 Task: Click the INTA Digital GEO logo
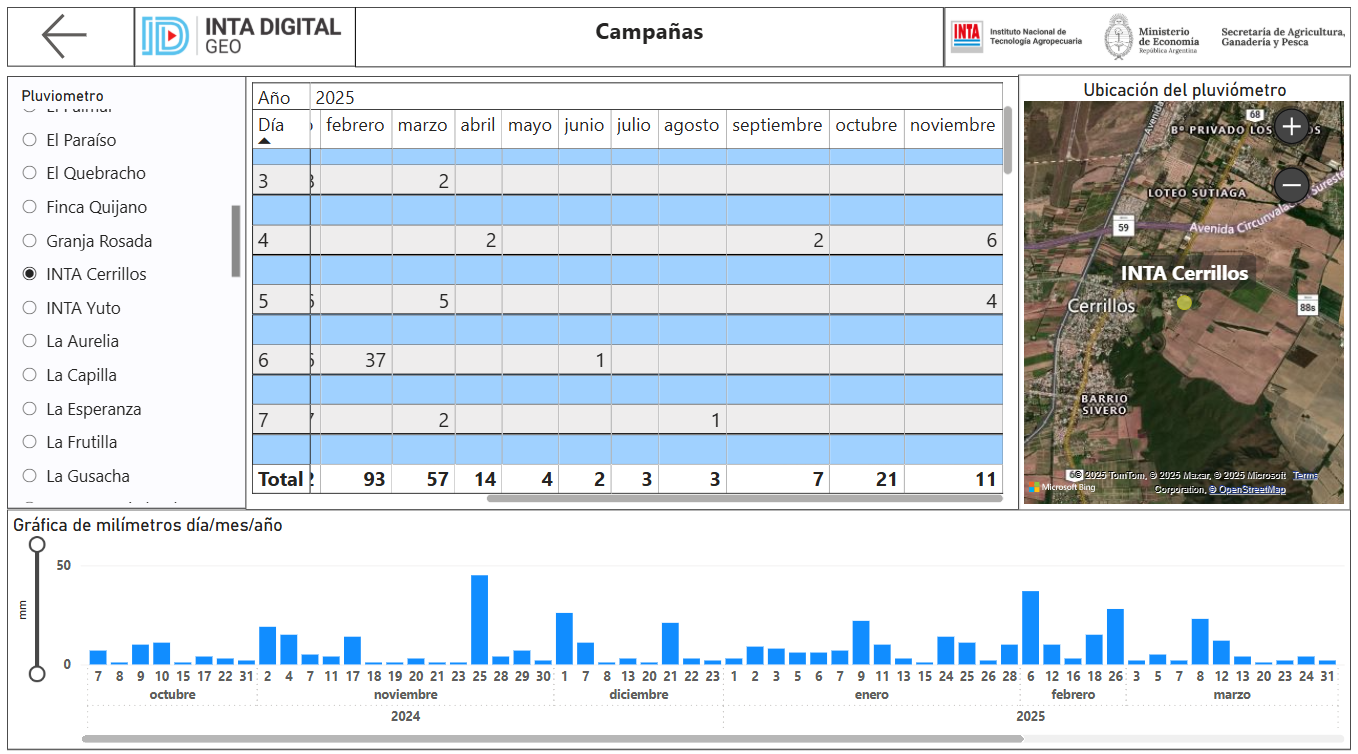coord(242,36)
